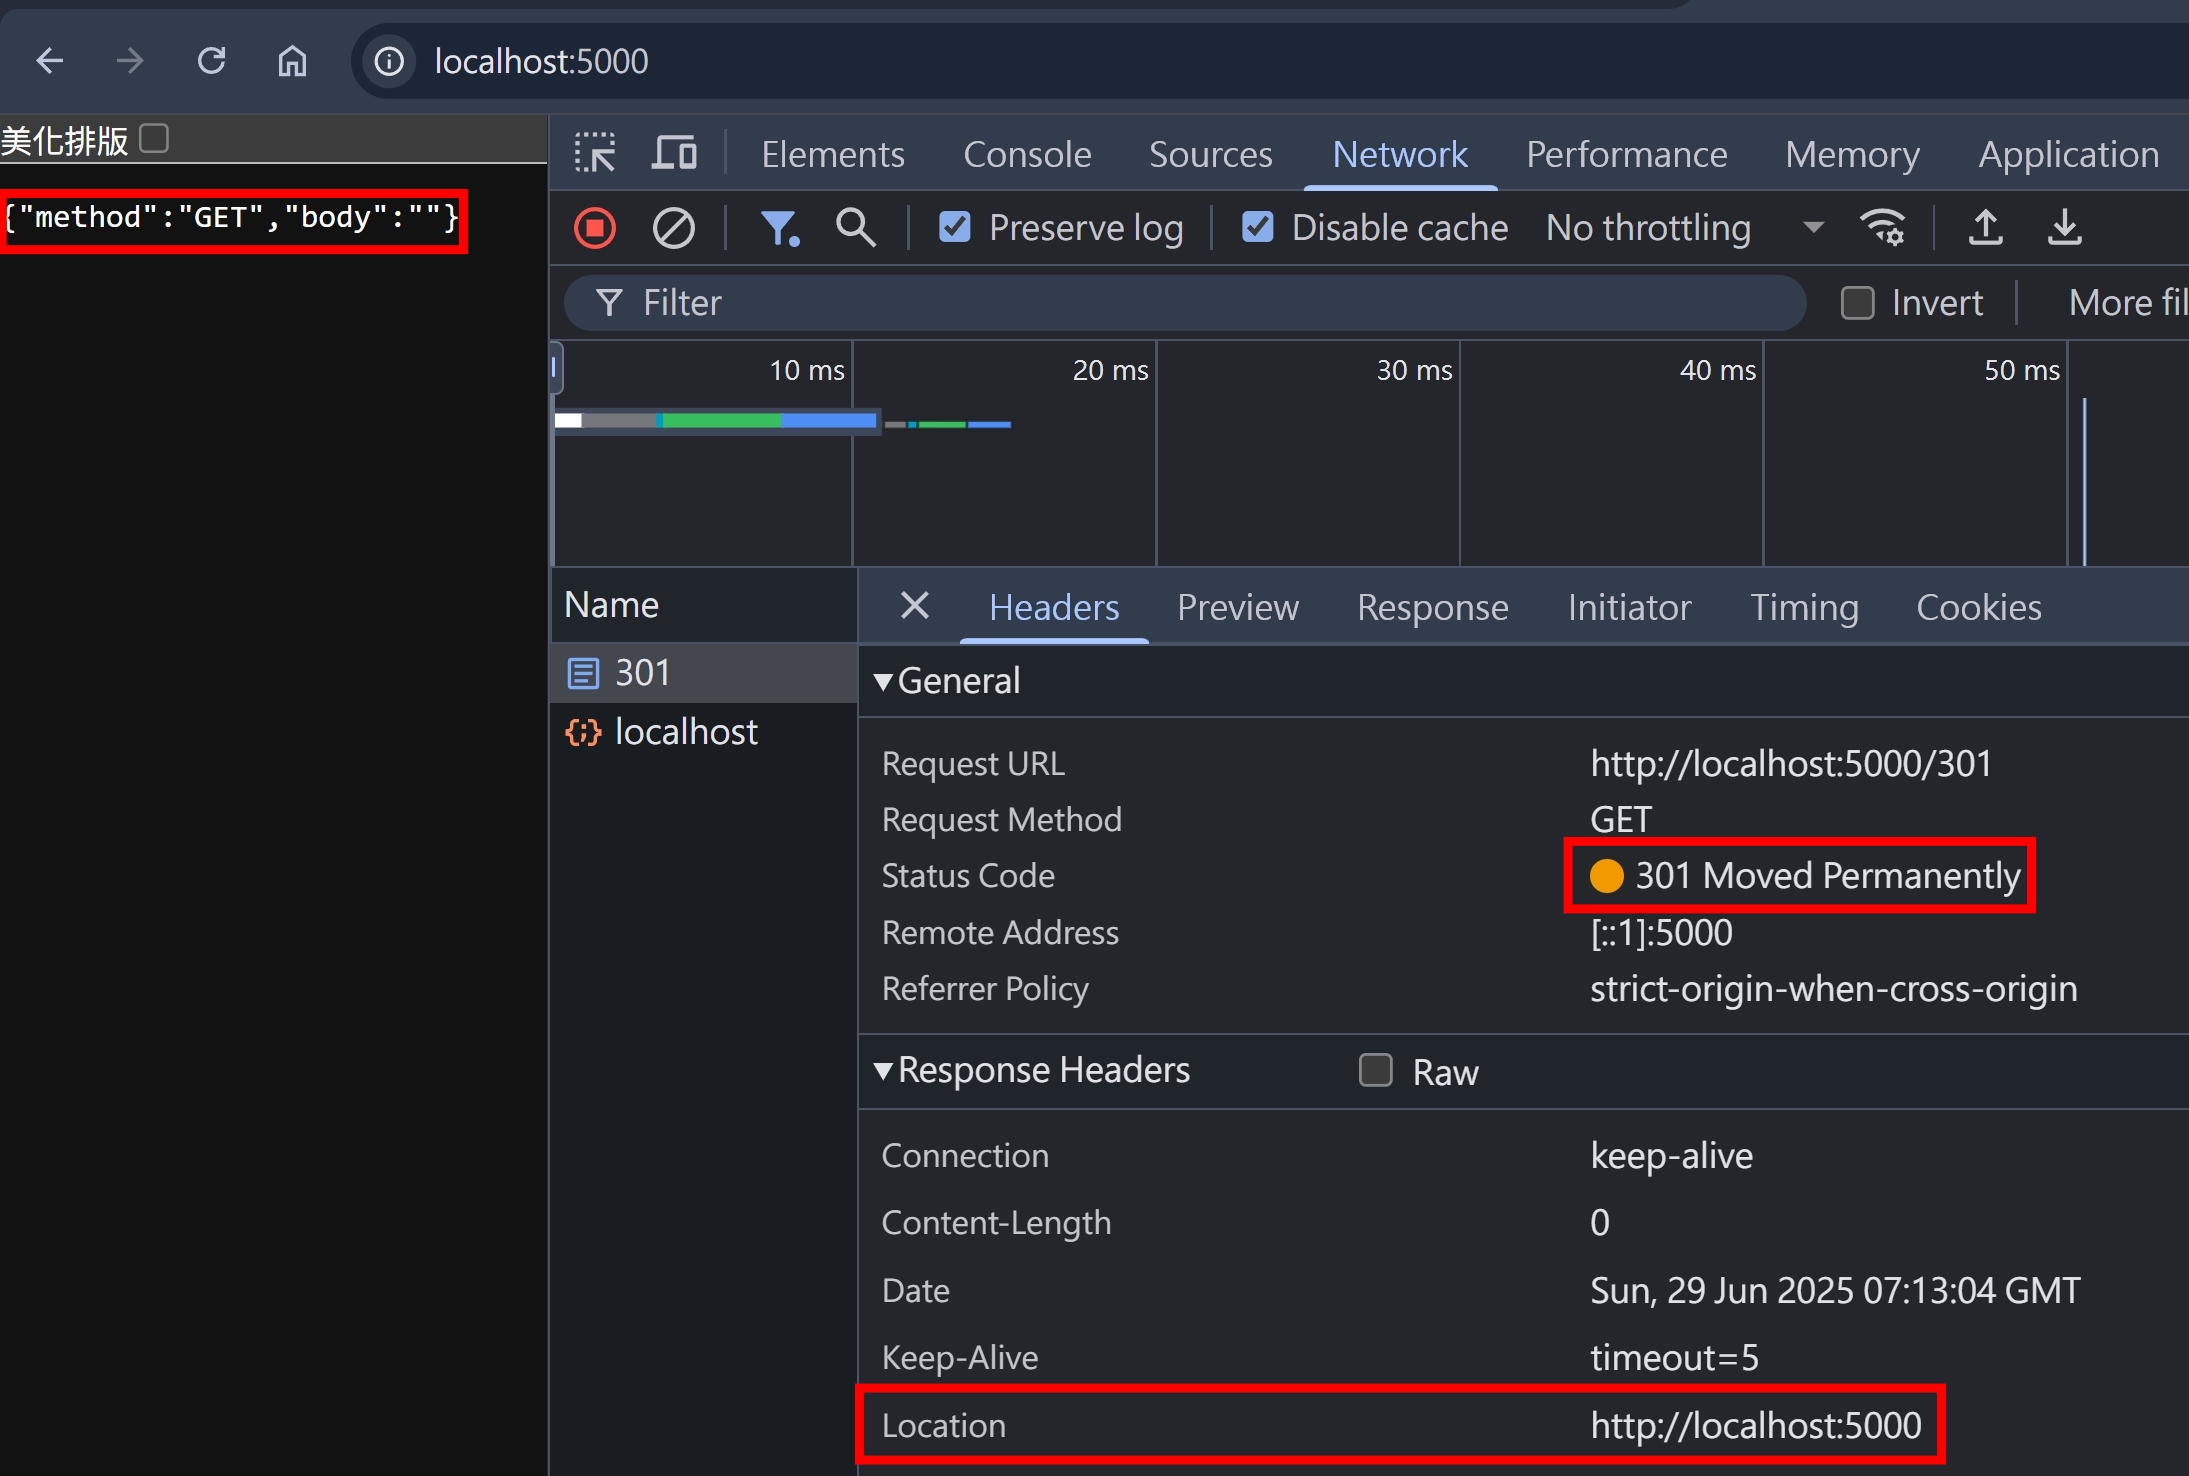Screen dimensions: 2189x1476
Task: Select the Network tab
Action: point(1400,154)
